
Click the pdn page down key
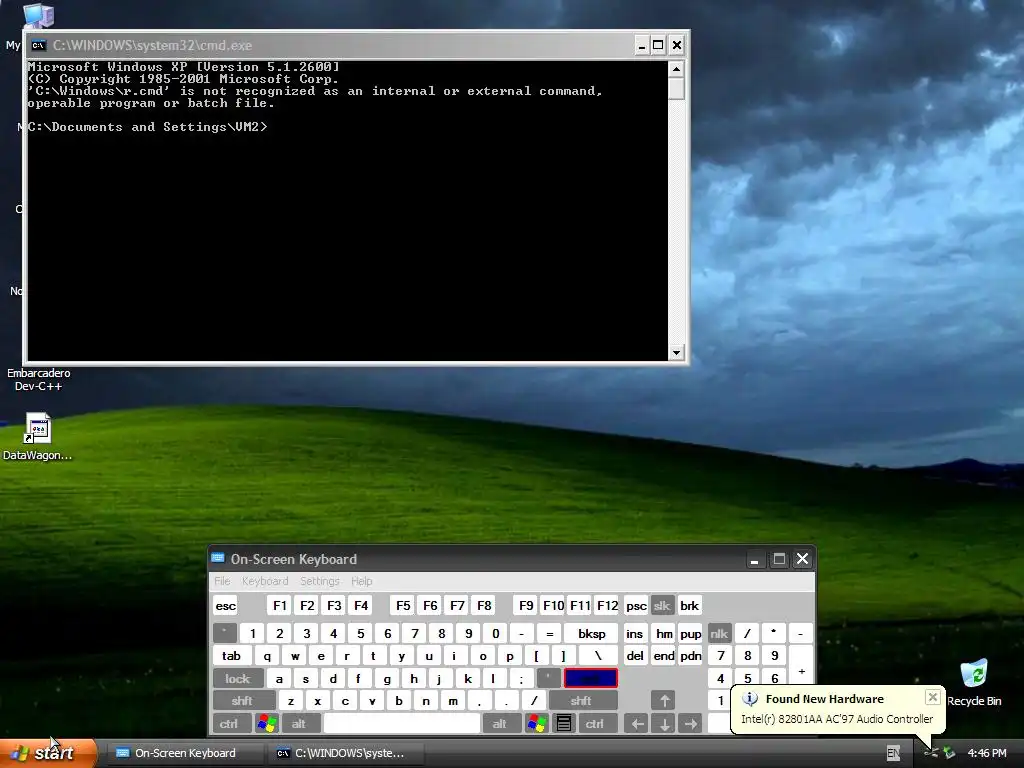(690, 656)
